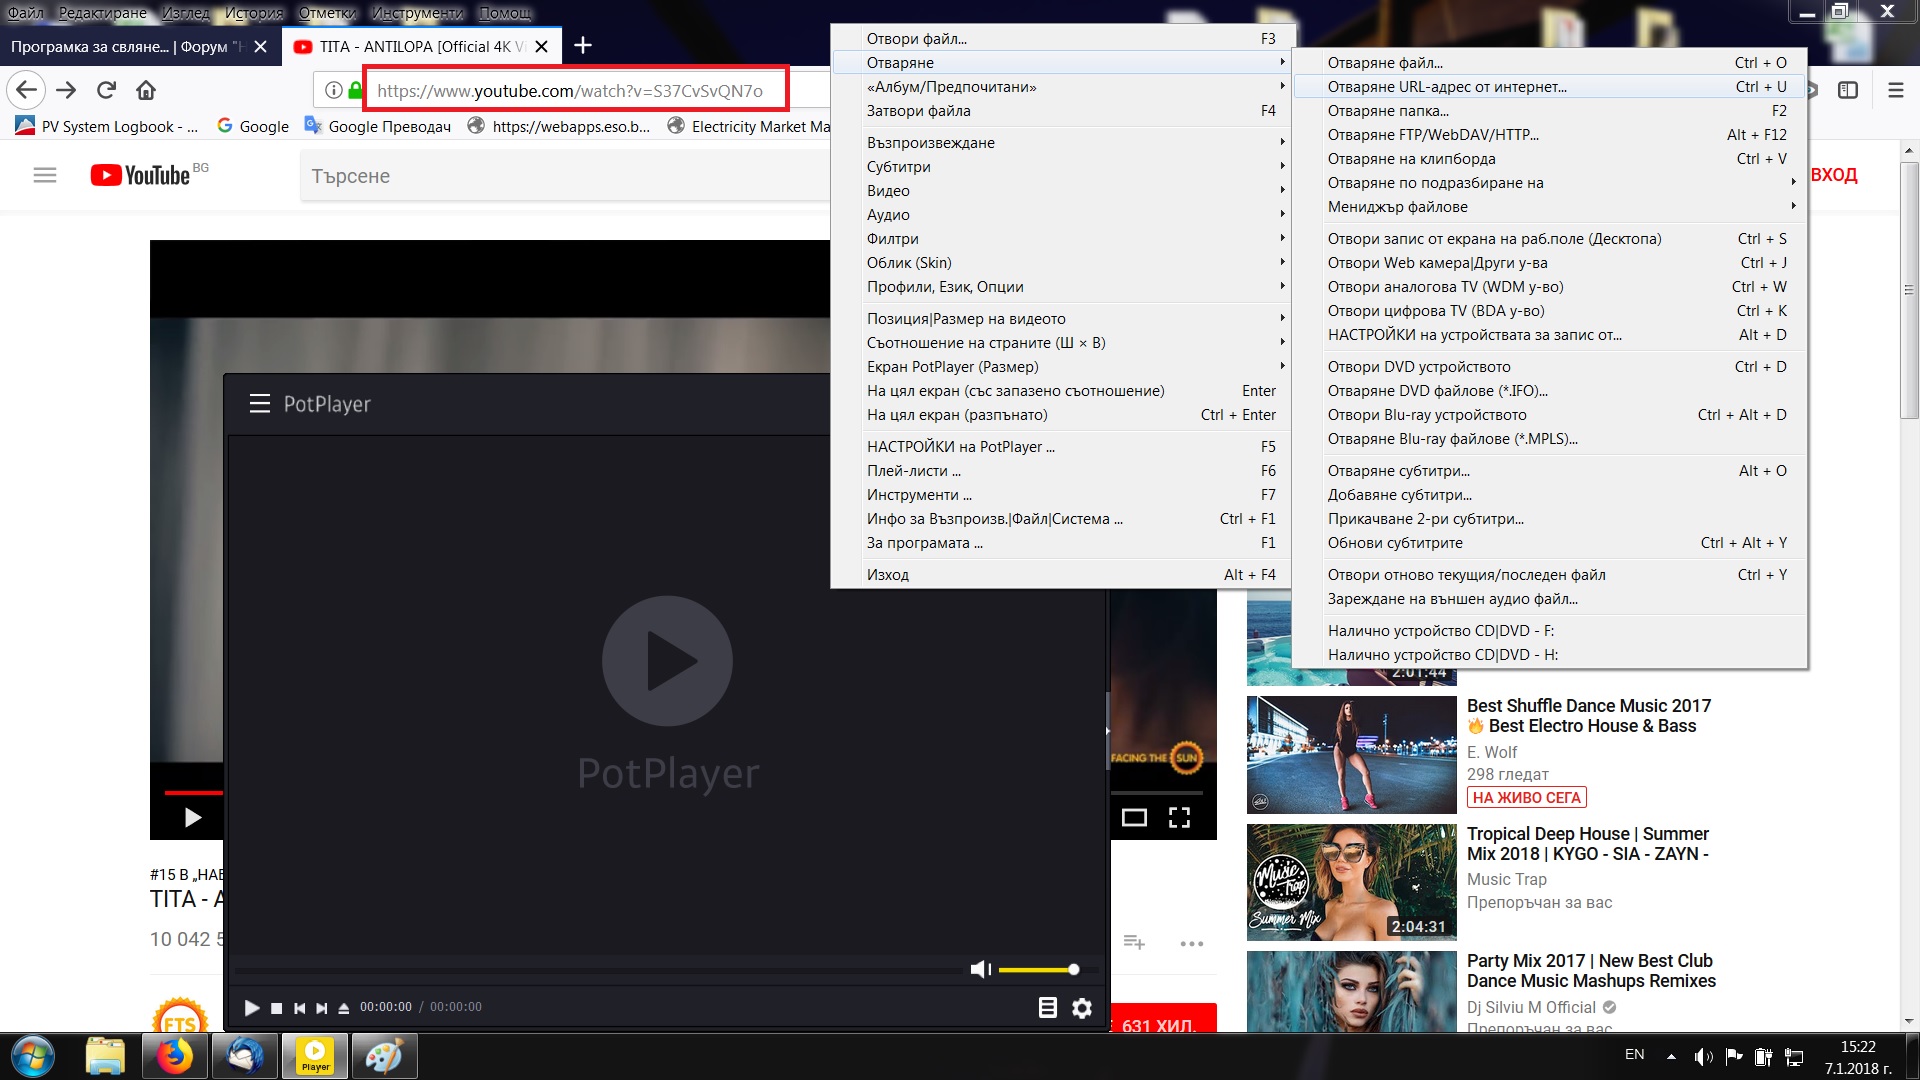Click the YouTube fullscreen icon
The width and height of the screenshot is (1920, 1080).
[x=1180, y=818]
